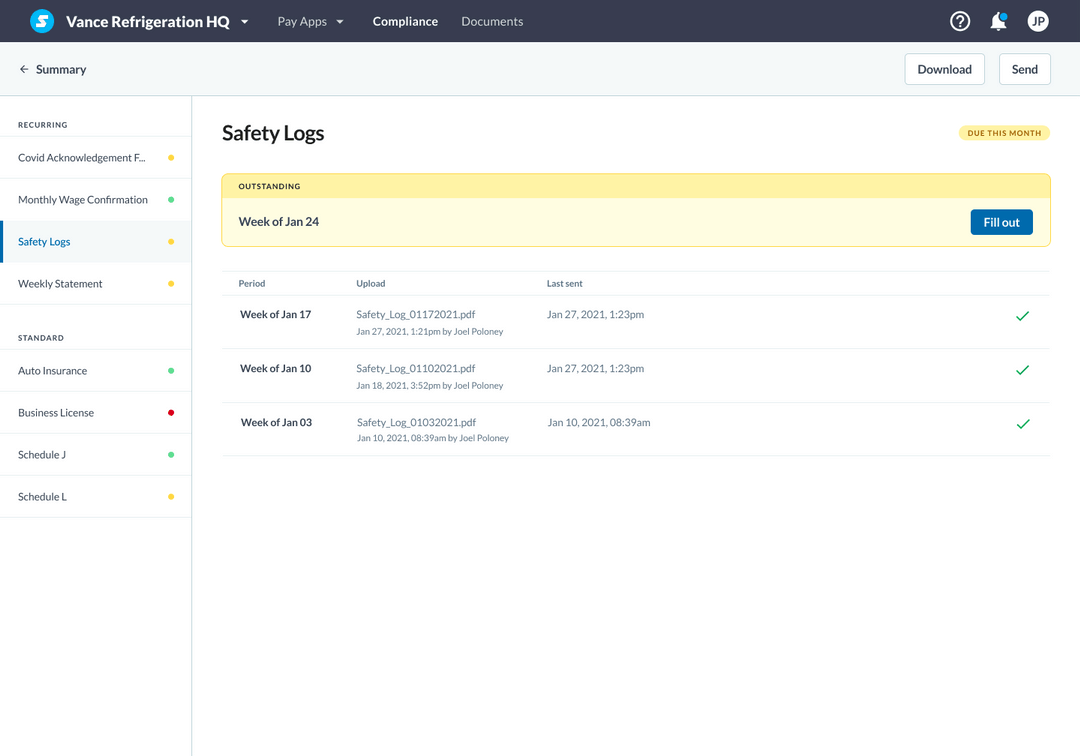Image resolution: width=1080 pixels, height=756 pixels.
Task: Expand the Vance Refrigeration HQ dropdown
Action: (x=242, y=20)
